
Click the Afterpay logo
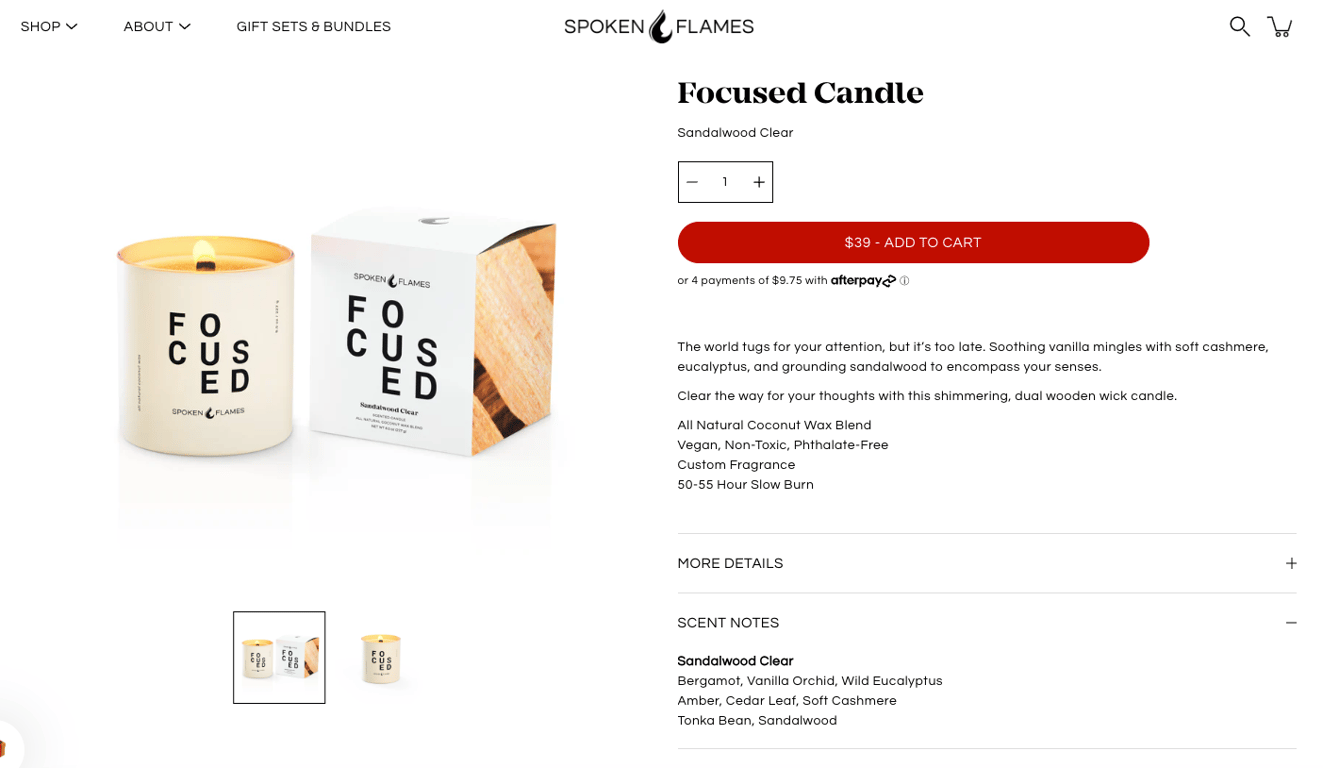click(862, 280)
